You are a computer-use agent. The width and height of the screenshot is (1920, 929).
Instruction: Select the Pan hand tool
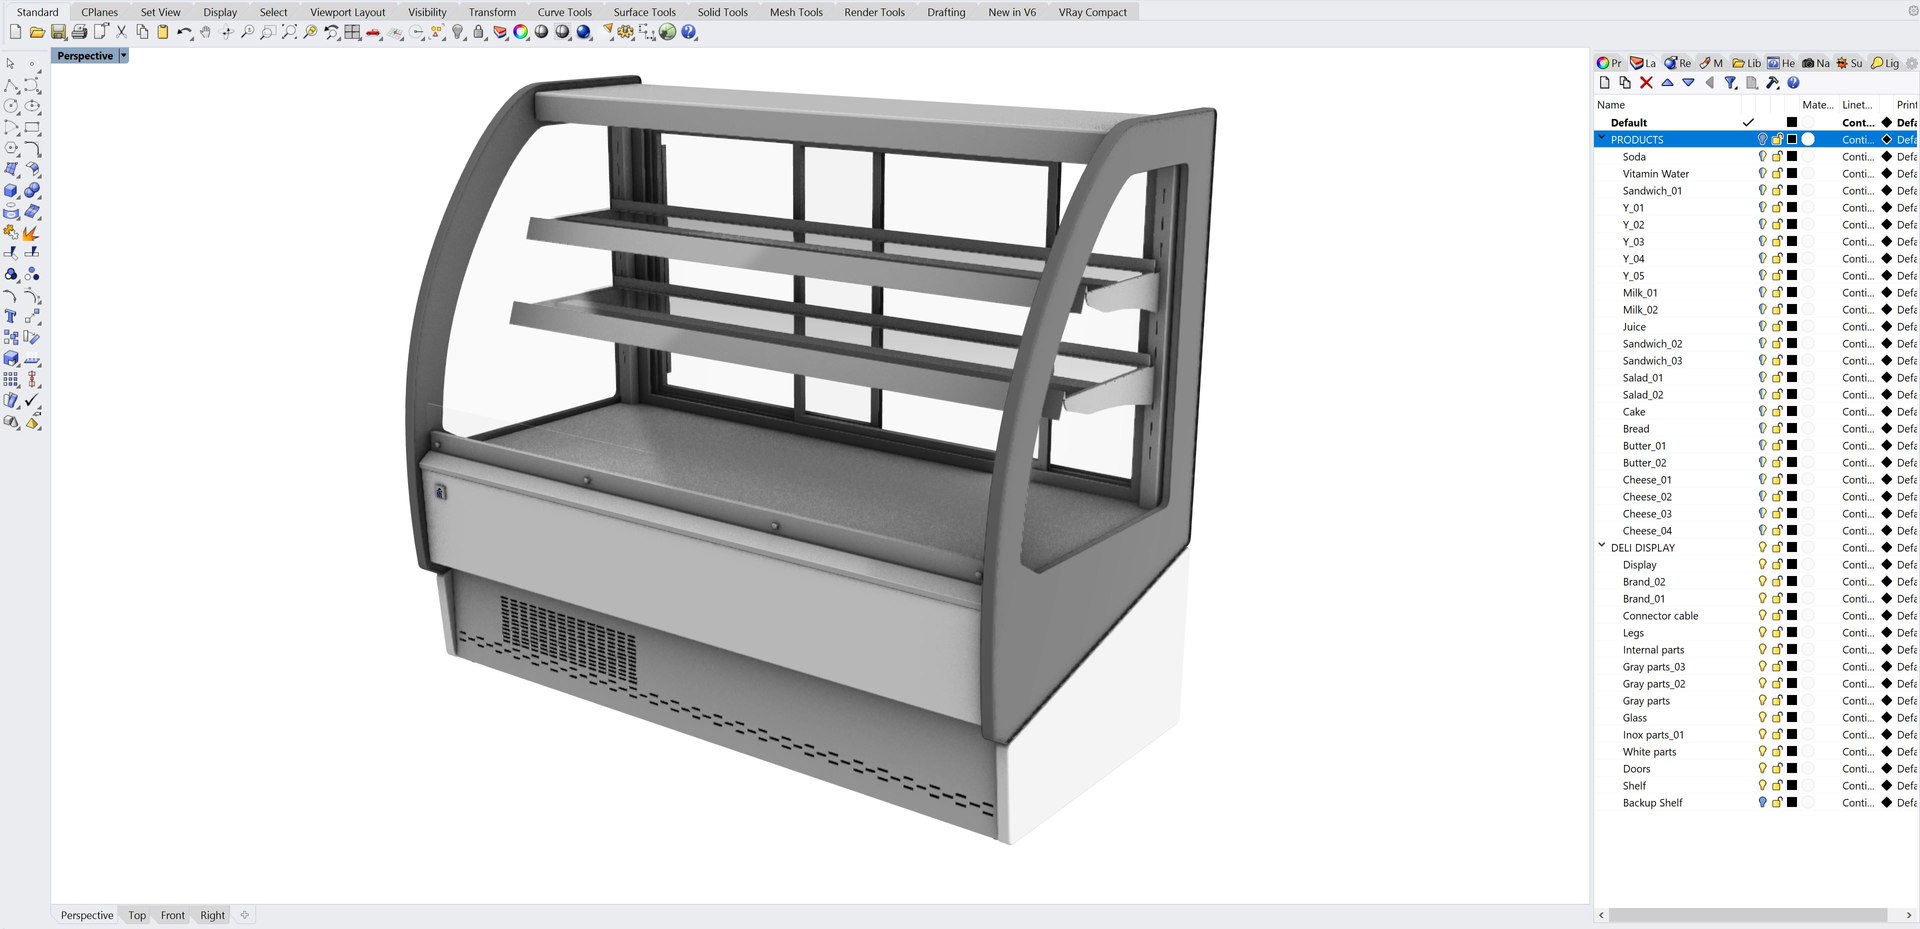pyautogui.click(x=206, y=32)
